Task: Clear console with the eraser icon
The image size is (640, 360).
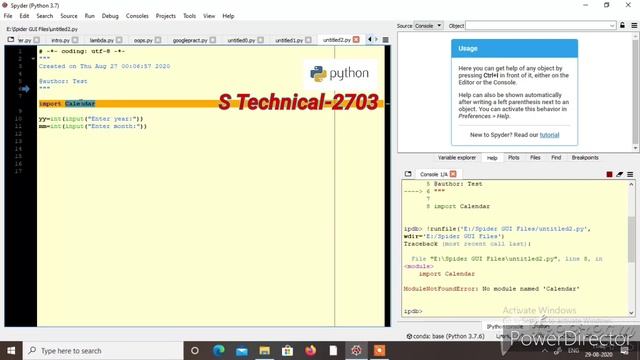Action: (620, 174)
